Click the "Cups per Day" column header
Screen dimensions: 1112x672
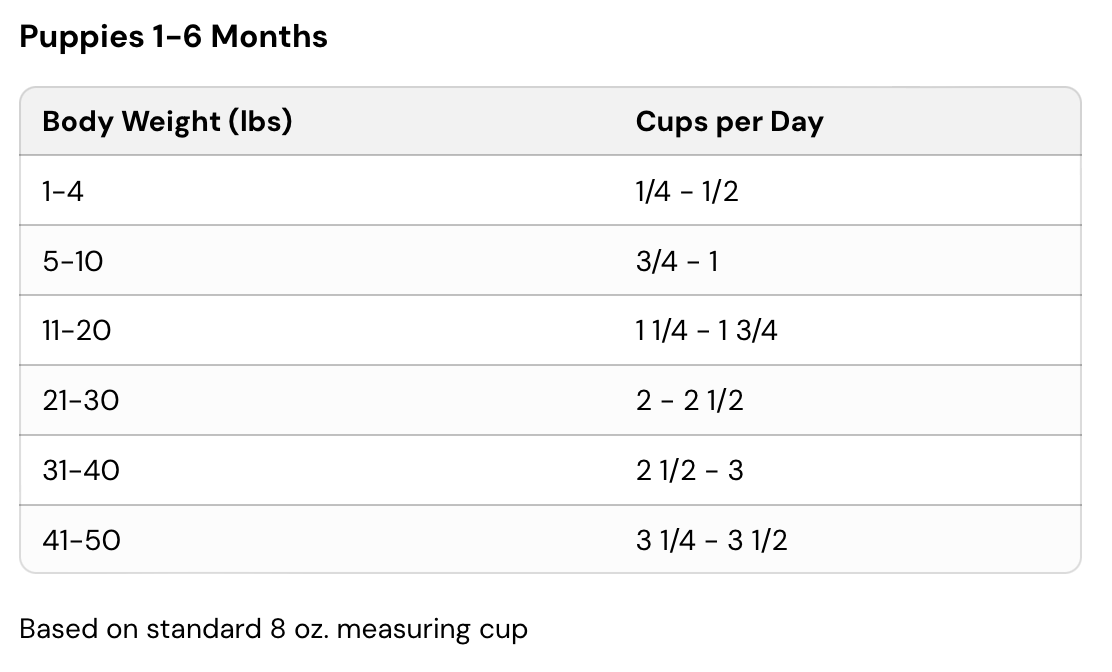[729, 122]
